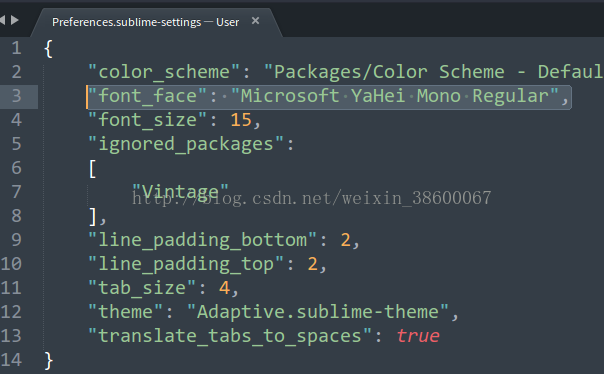Click the line_padding_top value 2
Screen dimensions: 604x374
312,264
